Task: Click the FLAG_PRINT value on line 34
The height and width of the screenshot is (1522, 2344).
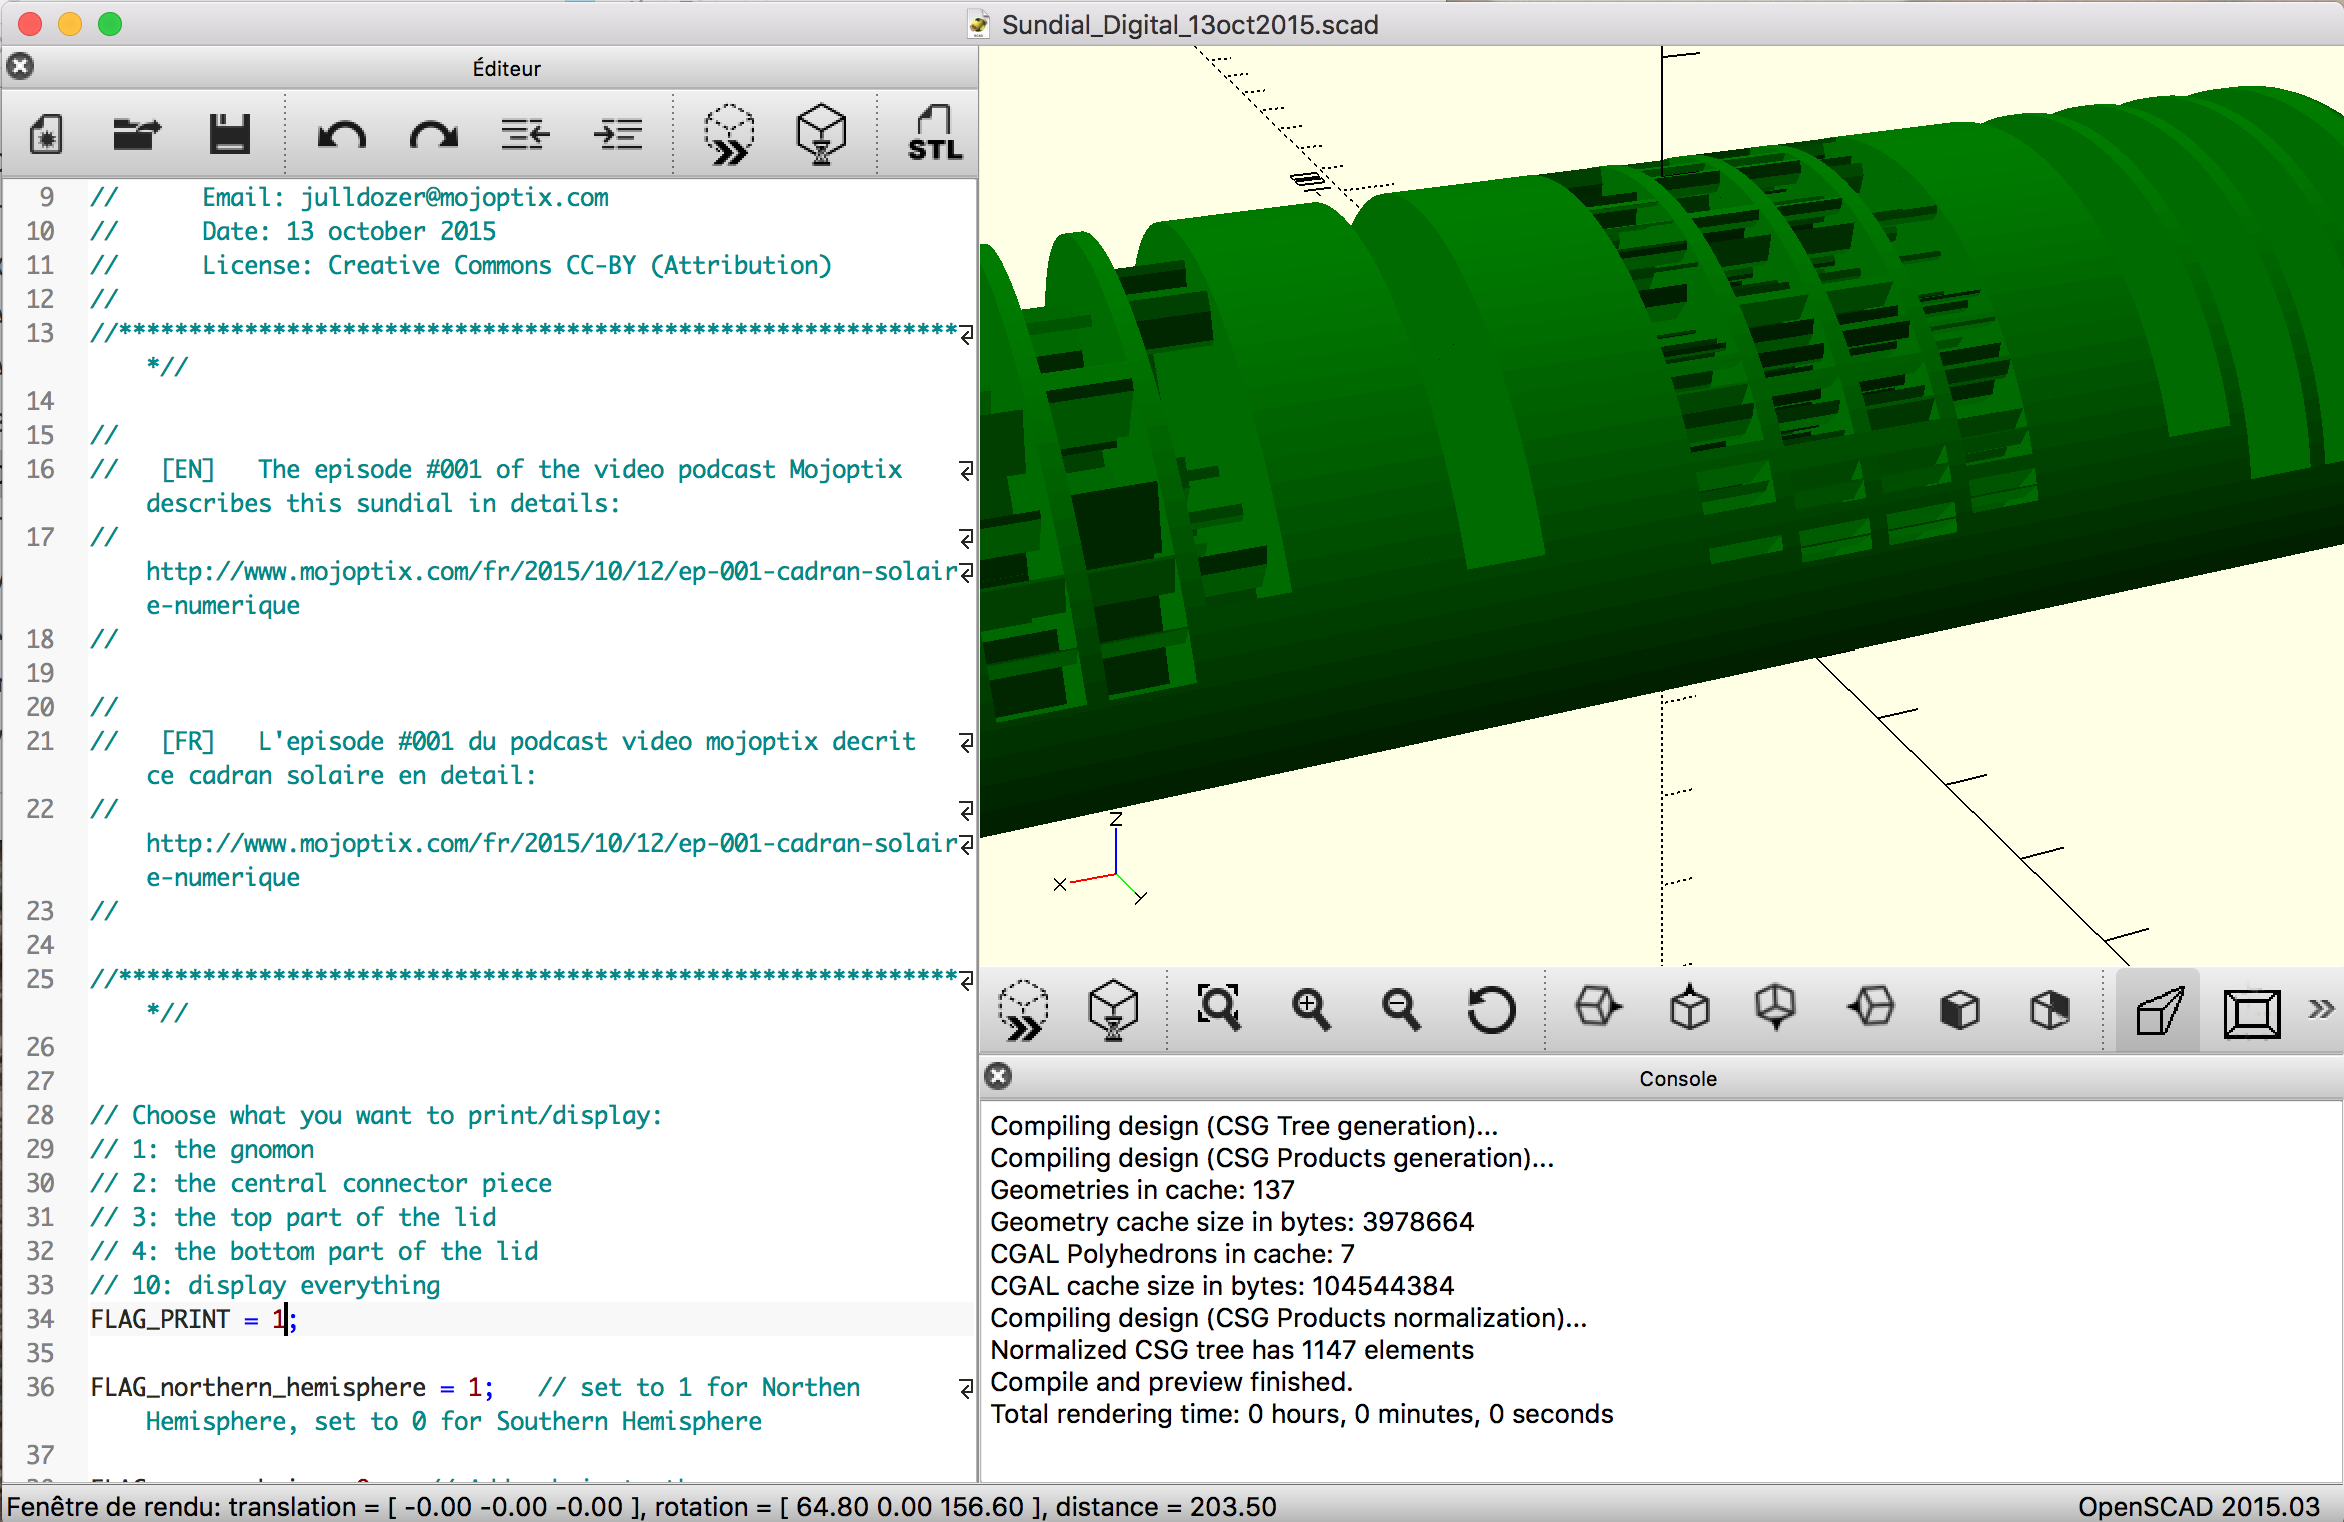Action: (278, 1319)
